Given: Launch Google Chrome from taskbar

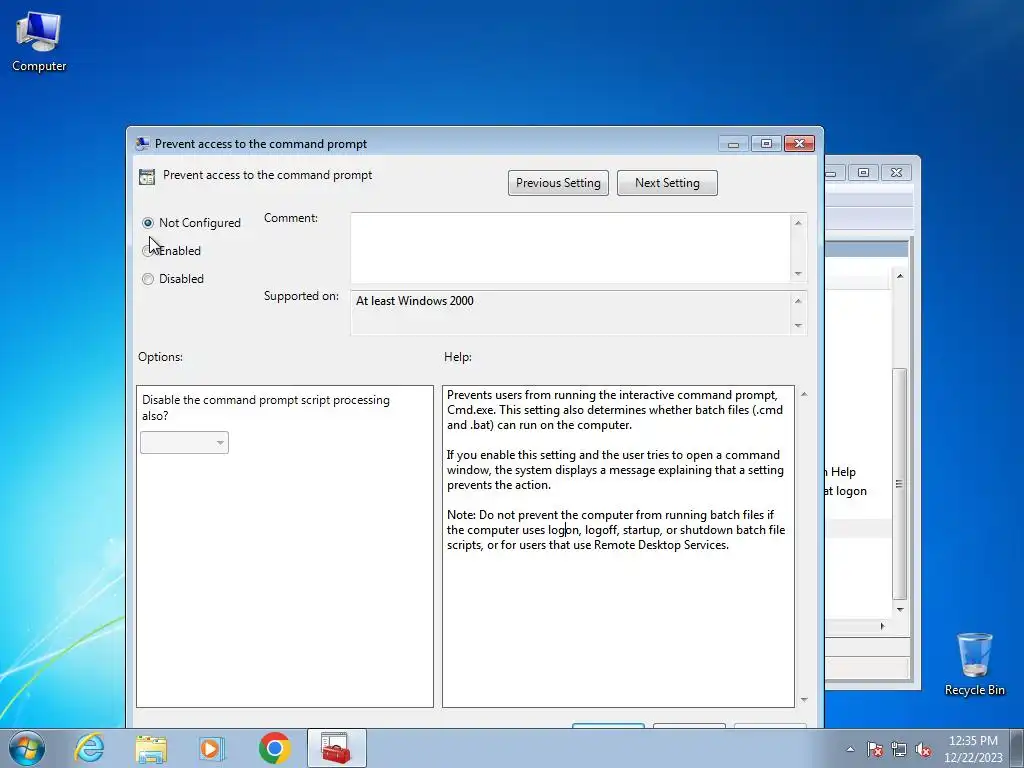Looking at the screenshot, I should pos(274,748).
